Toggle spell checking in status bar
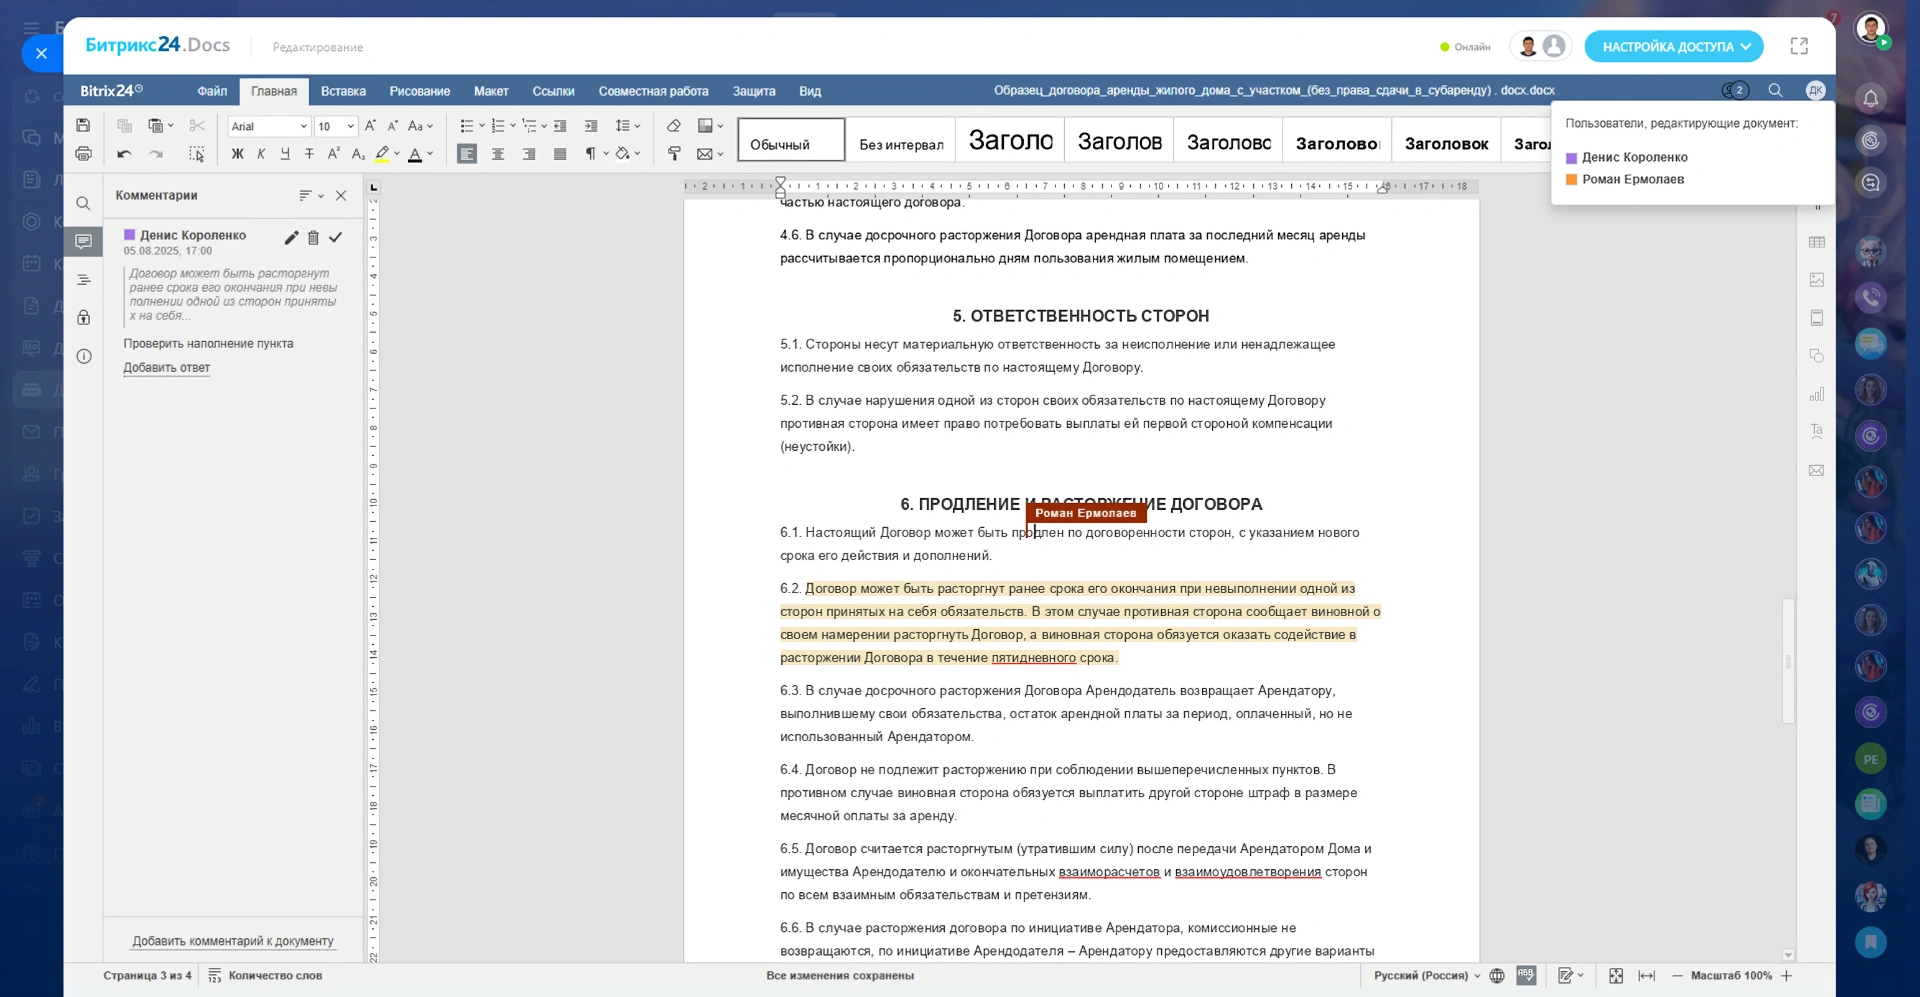1920x997 pixels. pos(1526,976)
